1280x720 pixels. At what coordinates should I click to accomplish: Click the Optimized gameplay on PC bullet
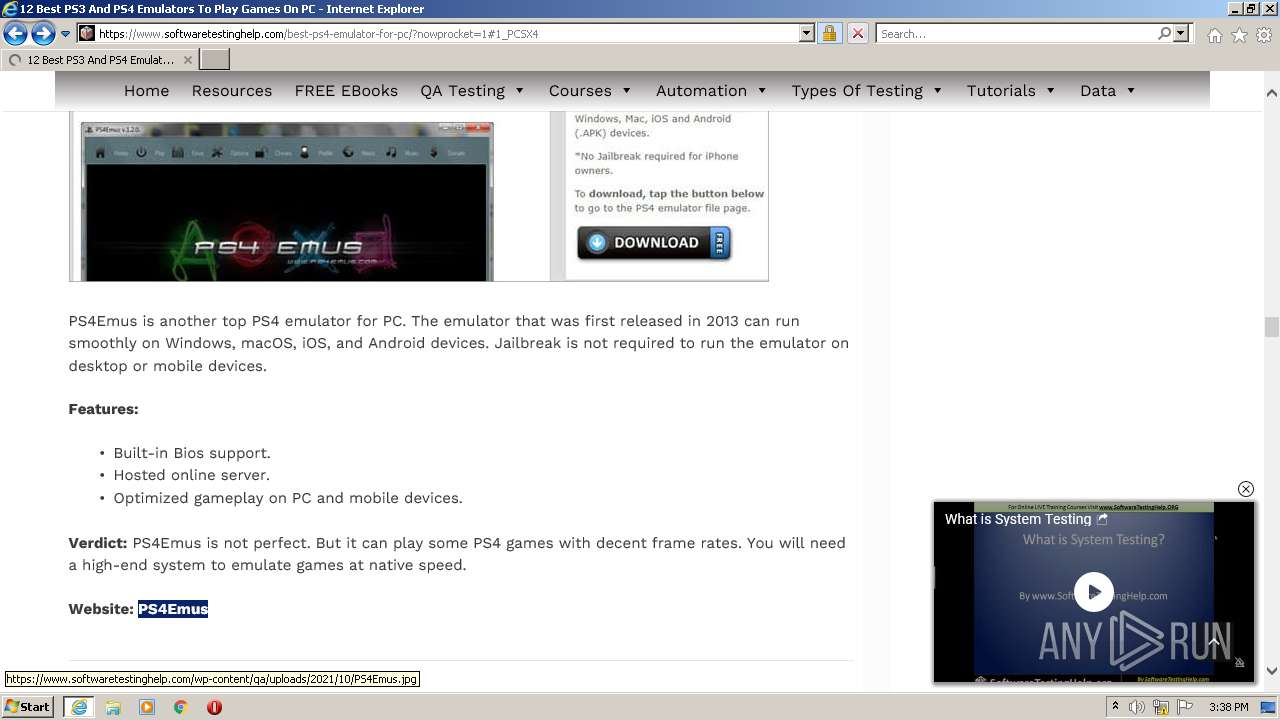point(288,498)
